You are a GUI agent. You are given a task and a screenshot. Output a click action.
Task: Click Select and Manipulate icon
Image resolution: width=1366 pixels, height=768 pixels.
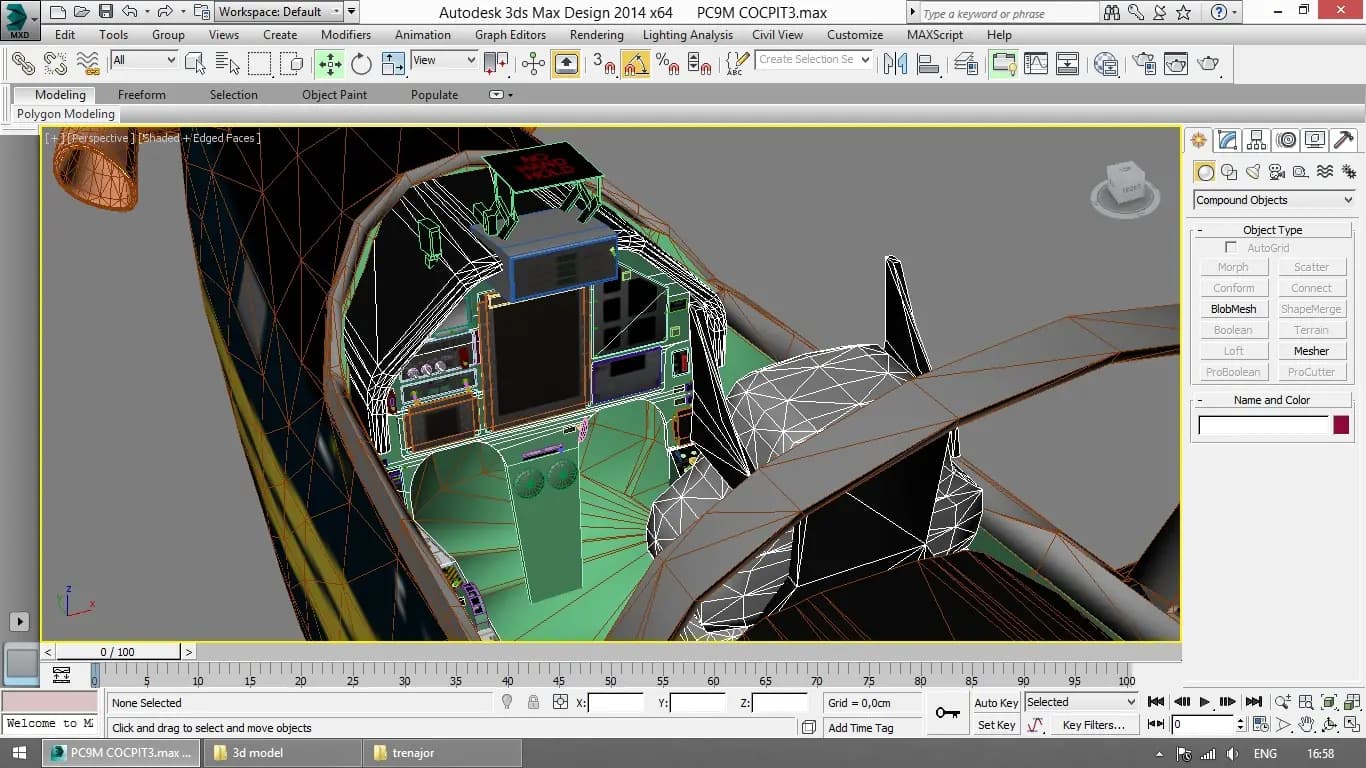pos(534,64)
